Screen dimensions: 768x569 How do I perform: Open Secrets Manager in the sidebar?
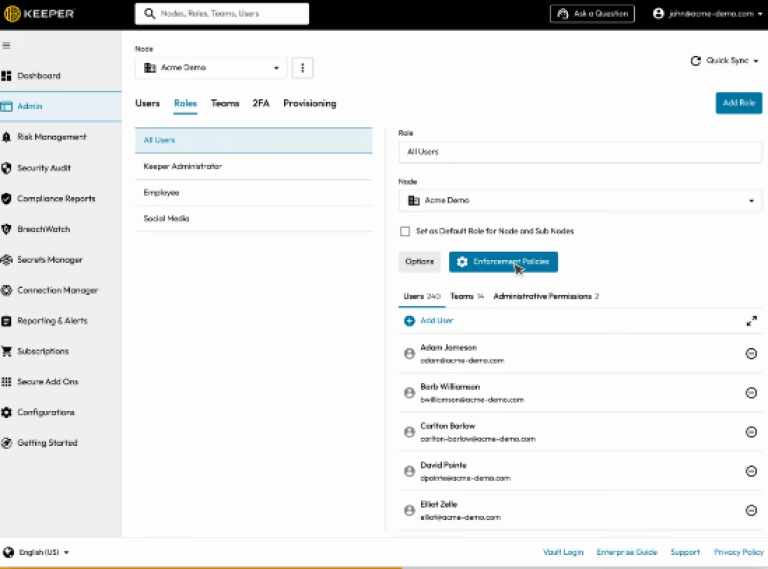click(49, 260)
